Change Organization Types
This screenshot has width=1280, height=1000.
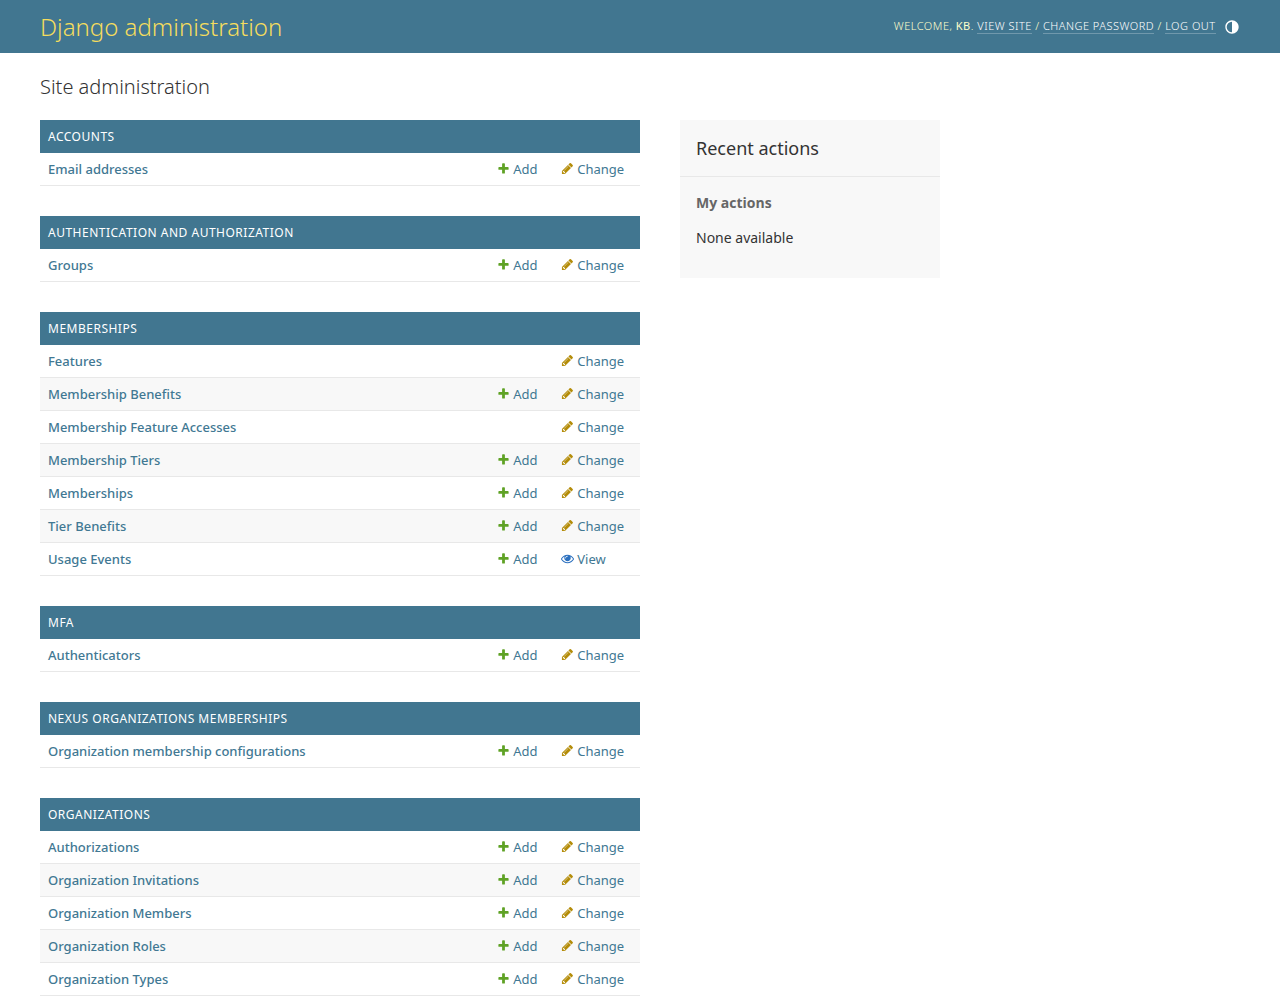point(593,979)
